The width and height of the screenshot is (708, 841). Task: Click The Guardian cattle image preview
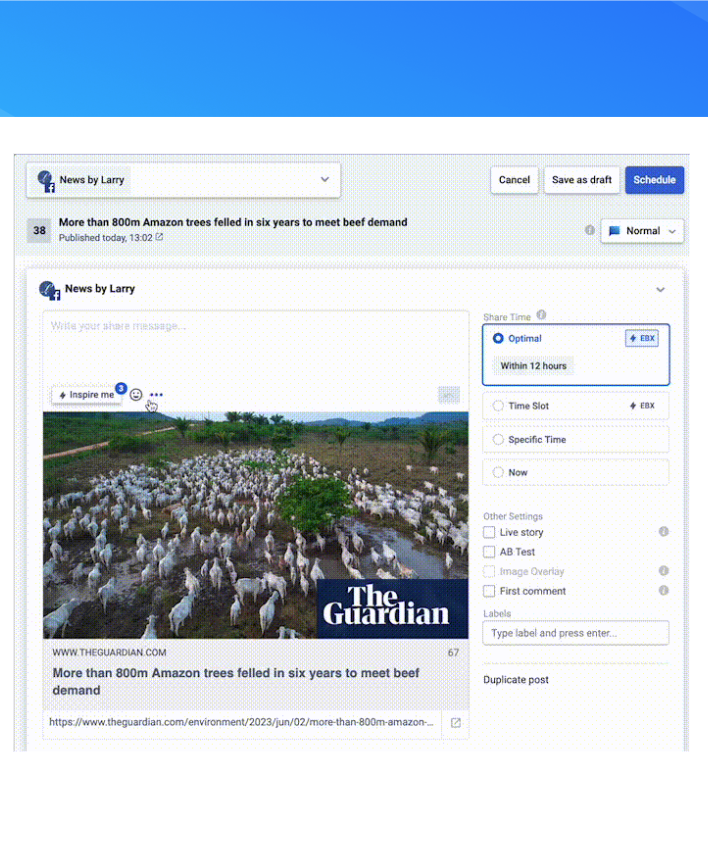(x=256, y=525)
